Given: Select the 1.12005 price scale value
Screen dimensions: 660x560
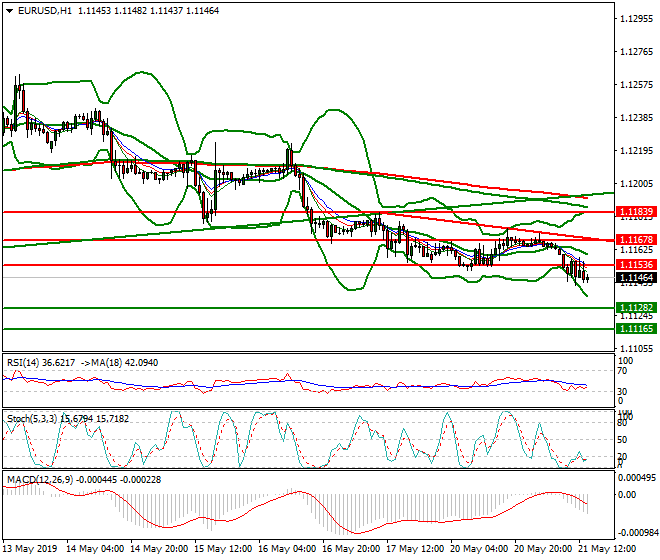Looking at the screenshot, I should click(637, 184).
